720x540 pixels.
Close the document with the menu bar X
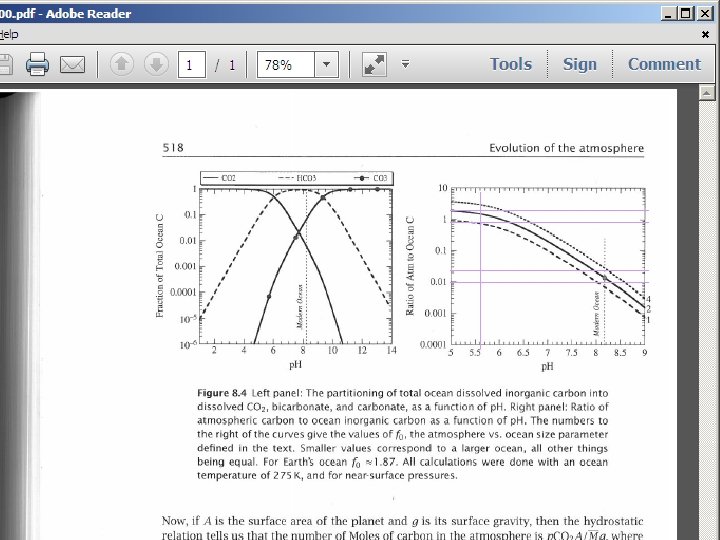point(705,34)
